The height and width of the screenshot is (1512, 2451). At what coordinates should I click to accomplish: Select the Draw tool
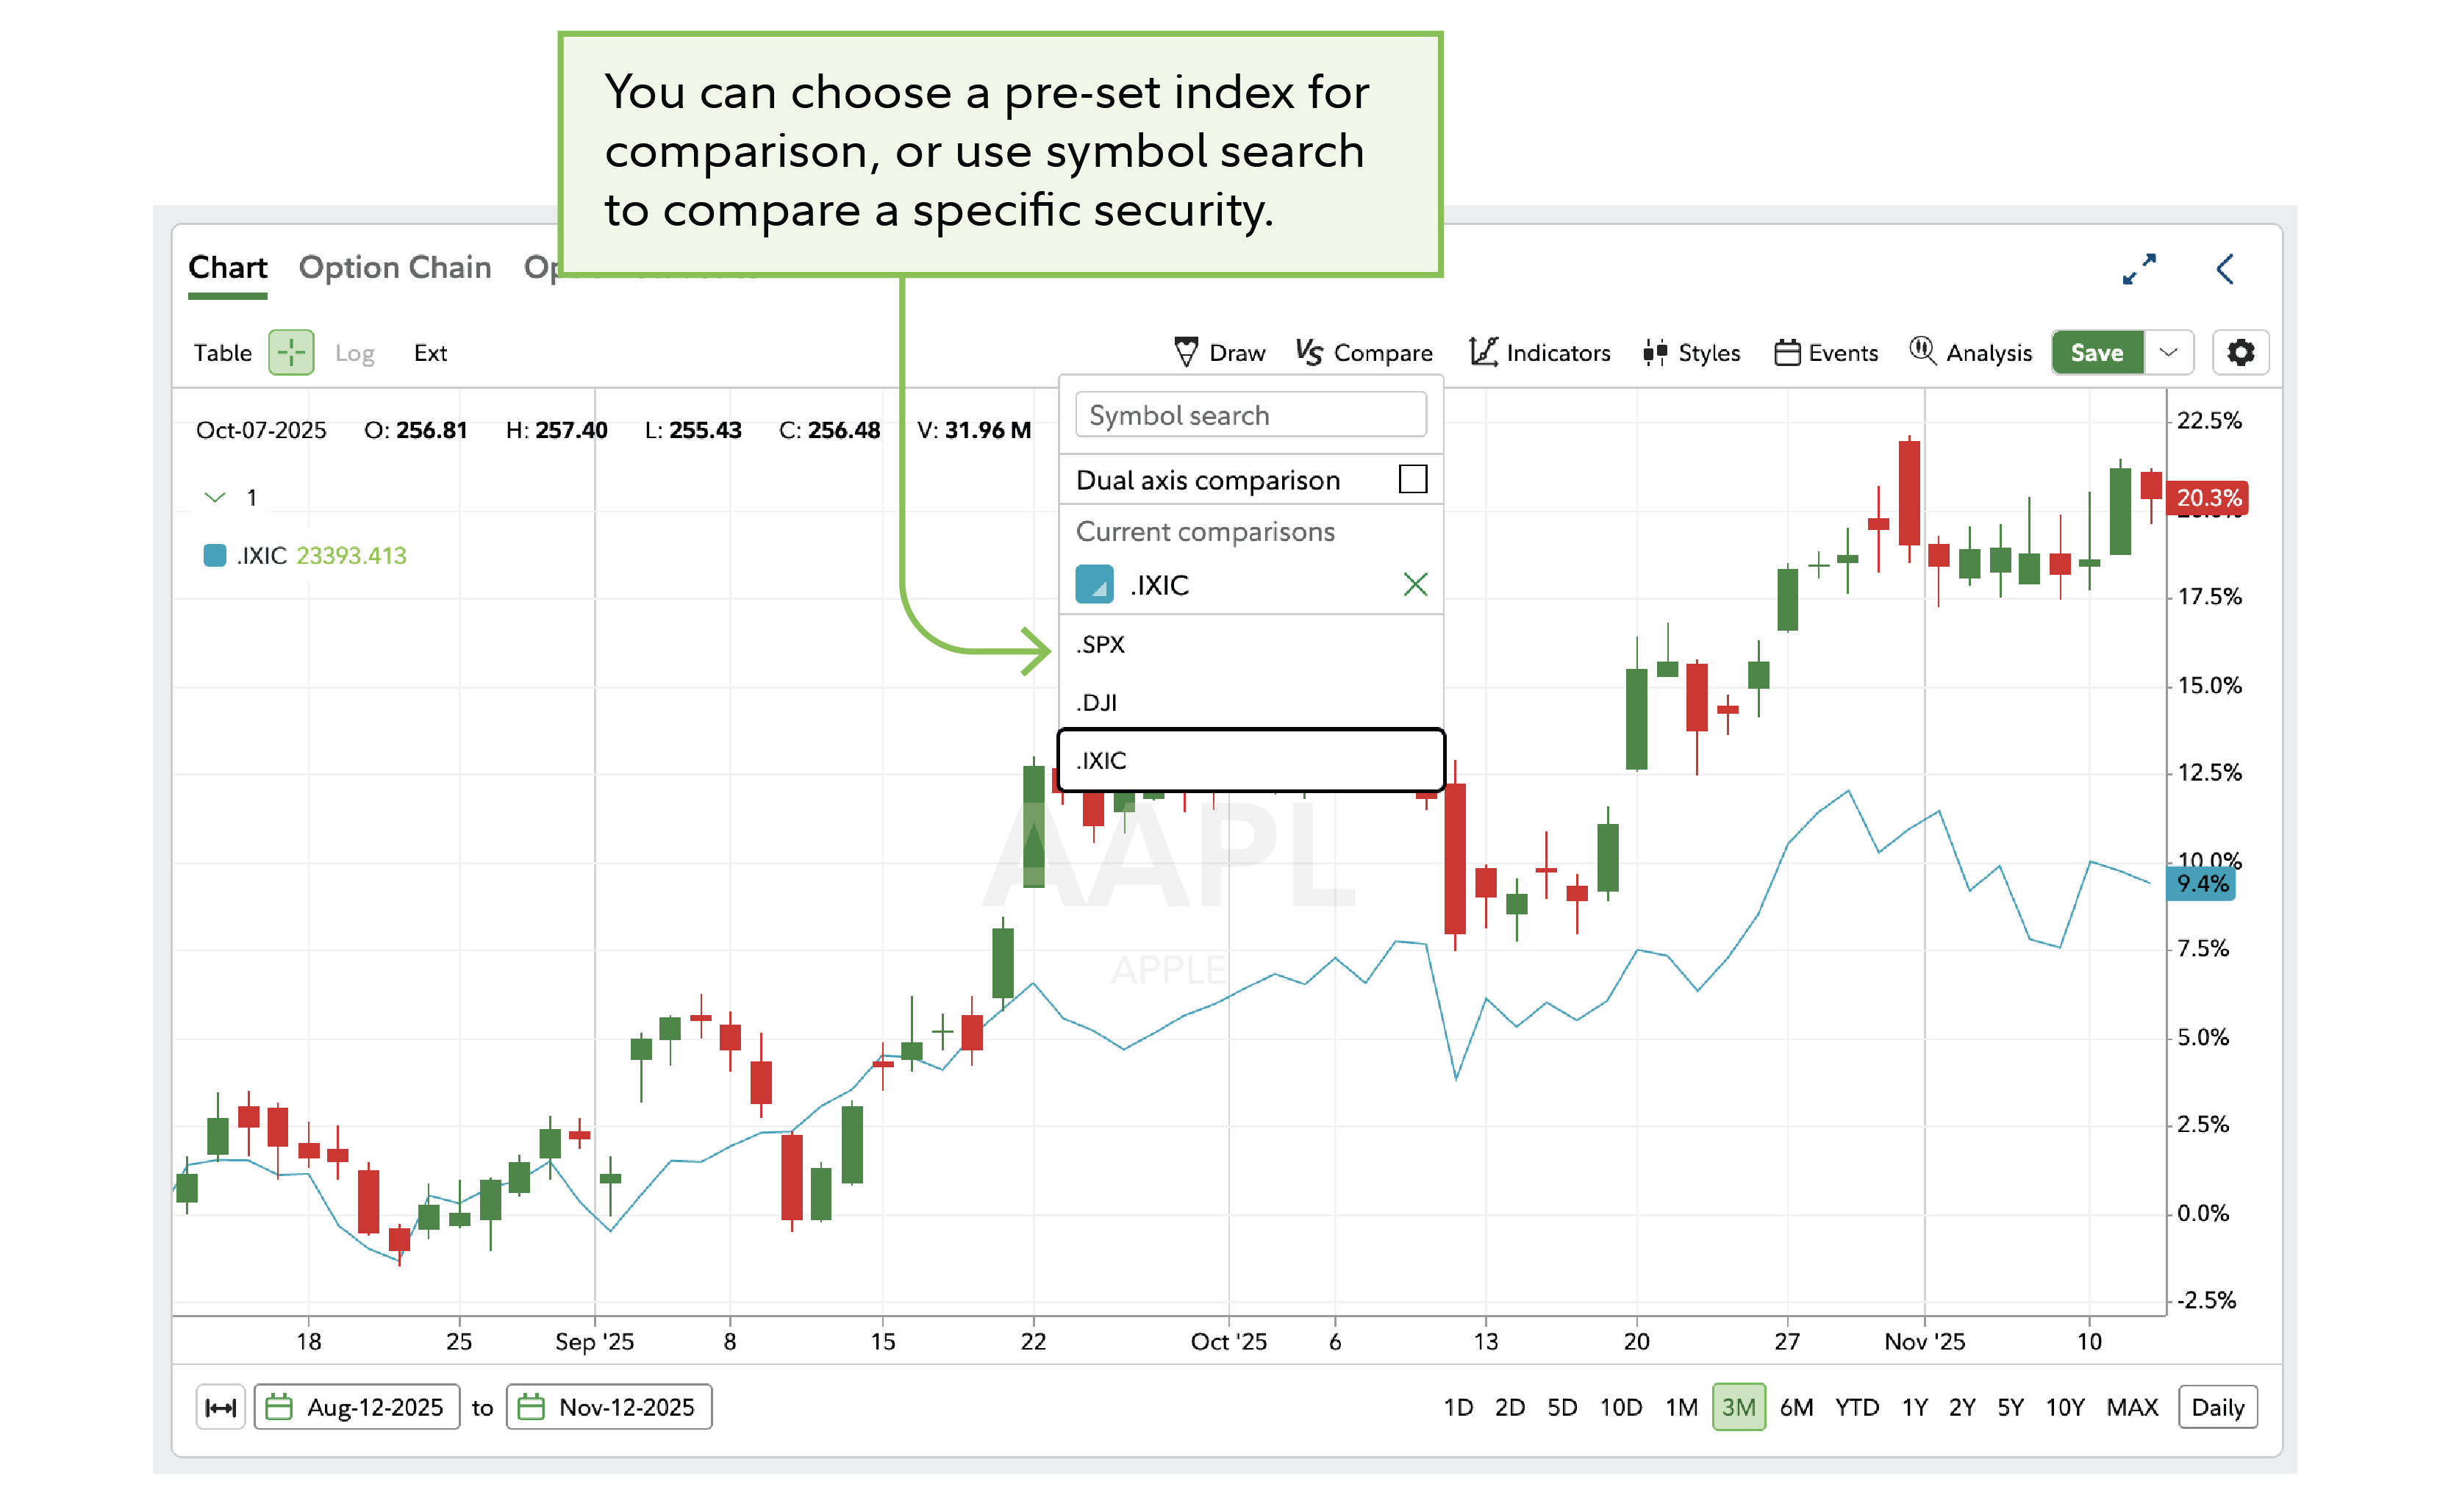point(1219,352)
